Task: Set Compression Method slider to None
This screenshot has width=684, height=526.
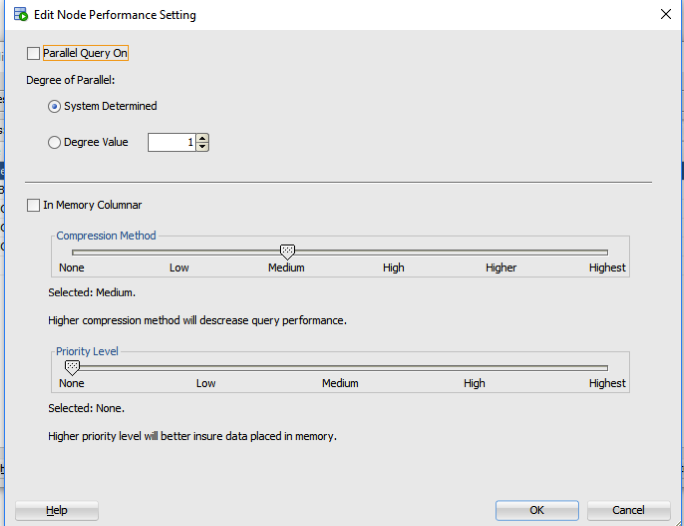Action: coord(72,252)
